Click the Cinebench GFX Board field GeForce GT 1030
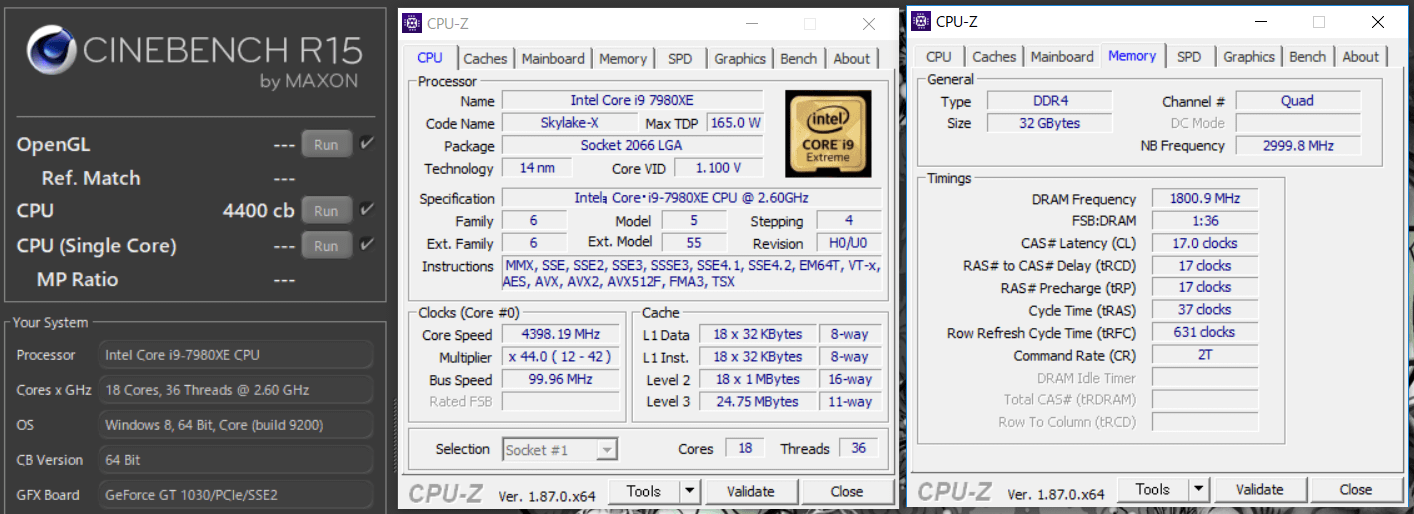Screen dimensions: 1414x514 [236, 494]
